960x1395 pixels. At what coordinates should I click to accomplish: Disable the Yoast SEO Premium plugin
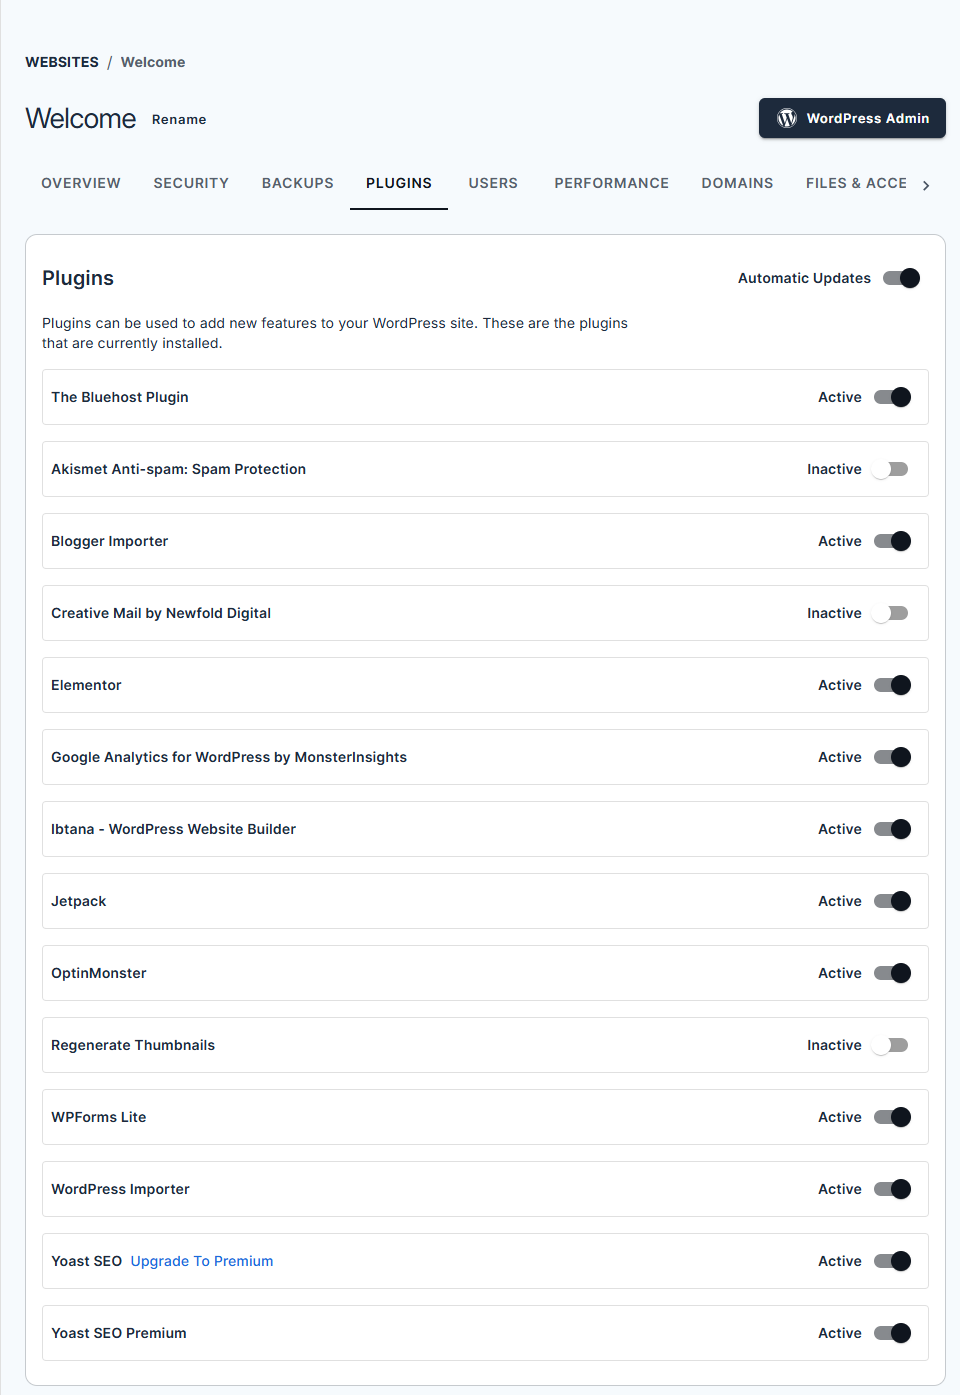point(893,1333)
